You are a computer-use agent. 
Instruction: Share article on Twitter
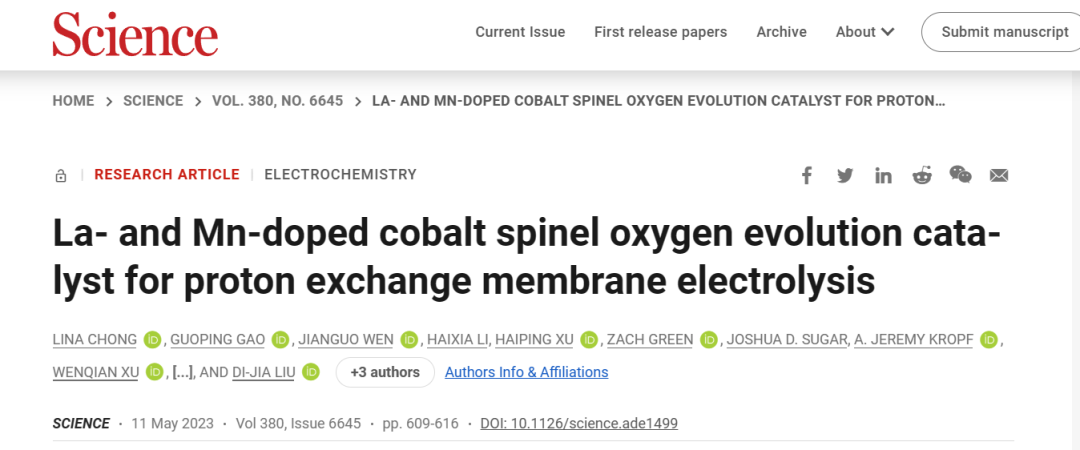pos(845,176)
